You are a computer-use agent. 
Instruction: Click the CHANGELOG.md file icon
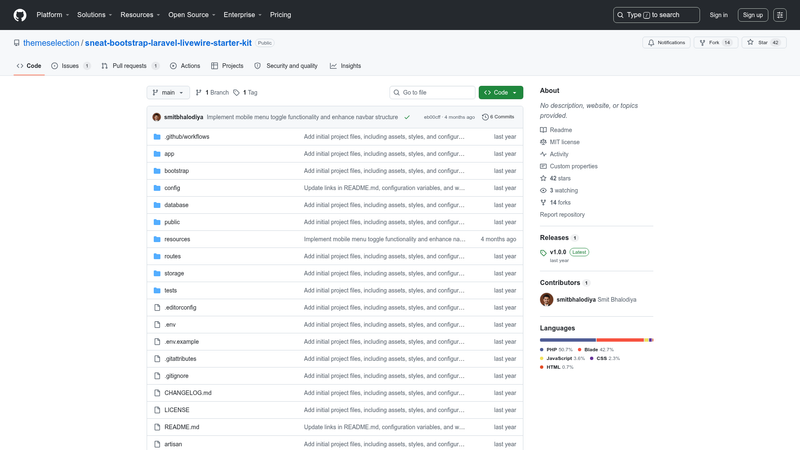pos(157,393)
